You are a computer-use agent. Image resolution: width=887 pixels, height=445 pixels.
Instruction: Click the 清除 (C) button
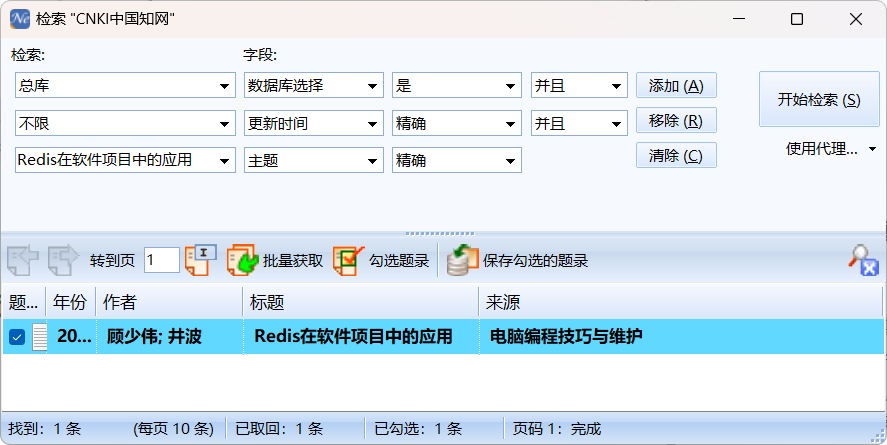click(677, 155)
